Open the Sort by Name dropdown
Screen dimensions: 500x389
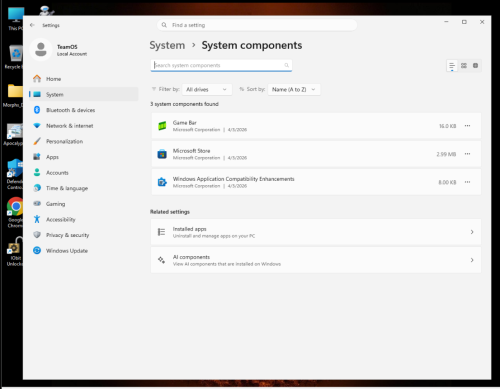(294, 89)
